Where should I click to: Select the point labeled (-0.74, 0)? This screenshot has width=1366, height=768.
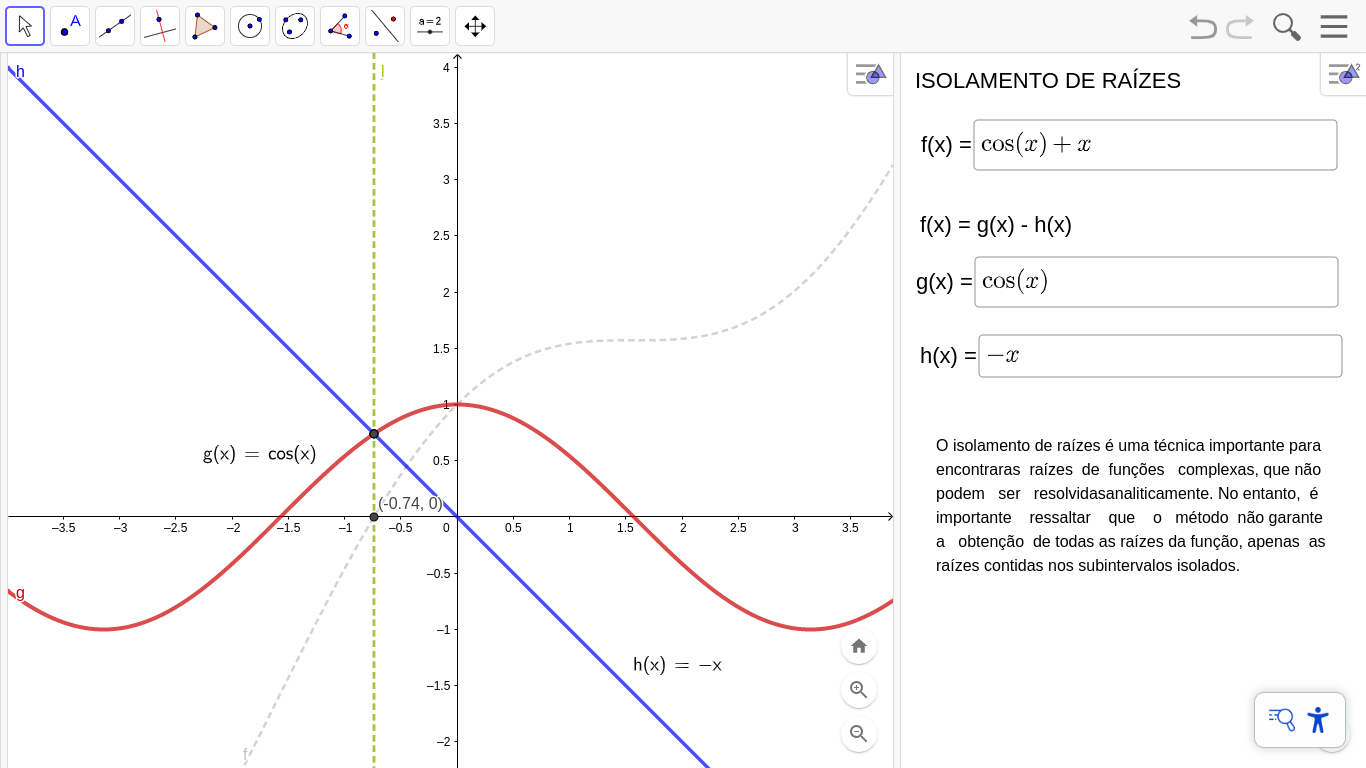tap(374, 517)
